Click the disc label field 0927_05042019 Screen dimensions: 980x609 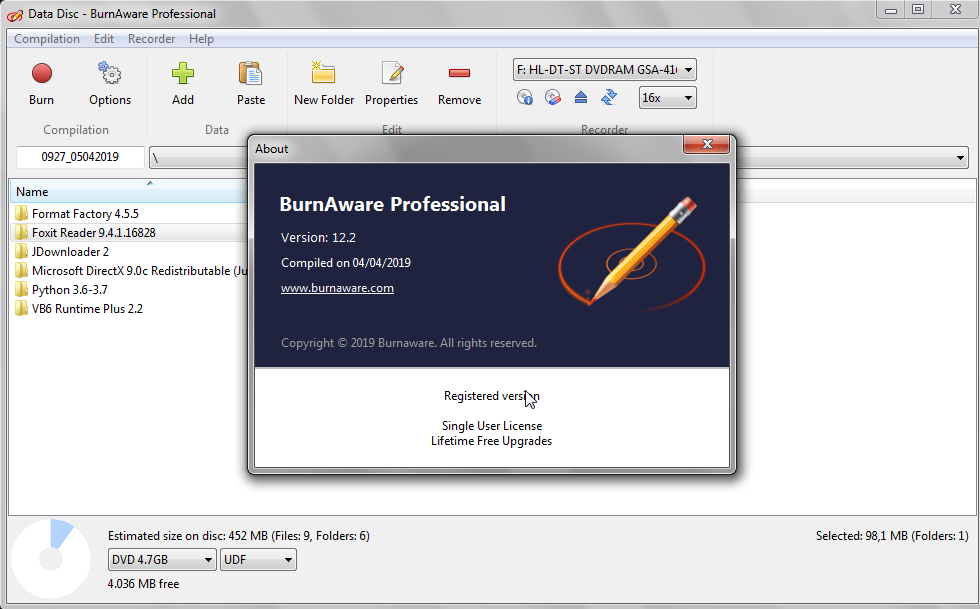(x=80, y=157)
